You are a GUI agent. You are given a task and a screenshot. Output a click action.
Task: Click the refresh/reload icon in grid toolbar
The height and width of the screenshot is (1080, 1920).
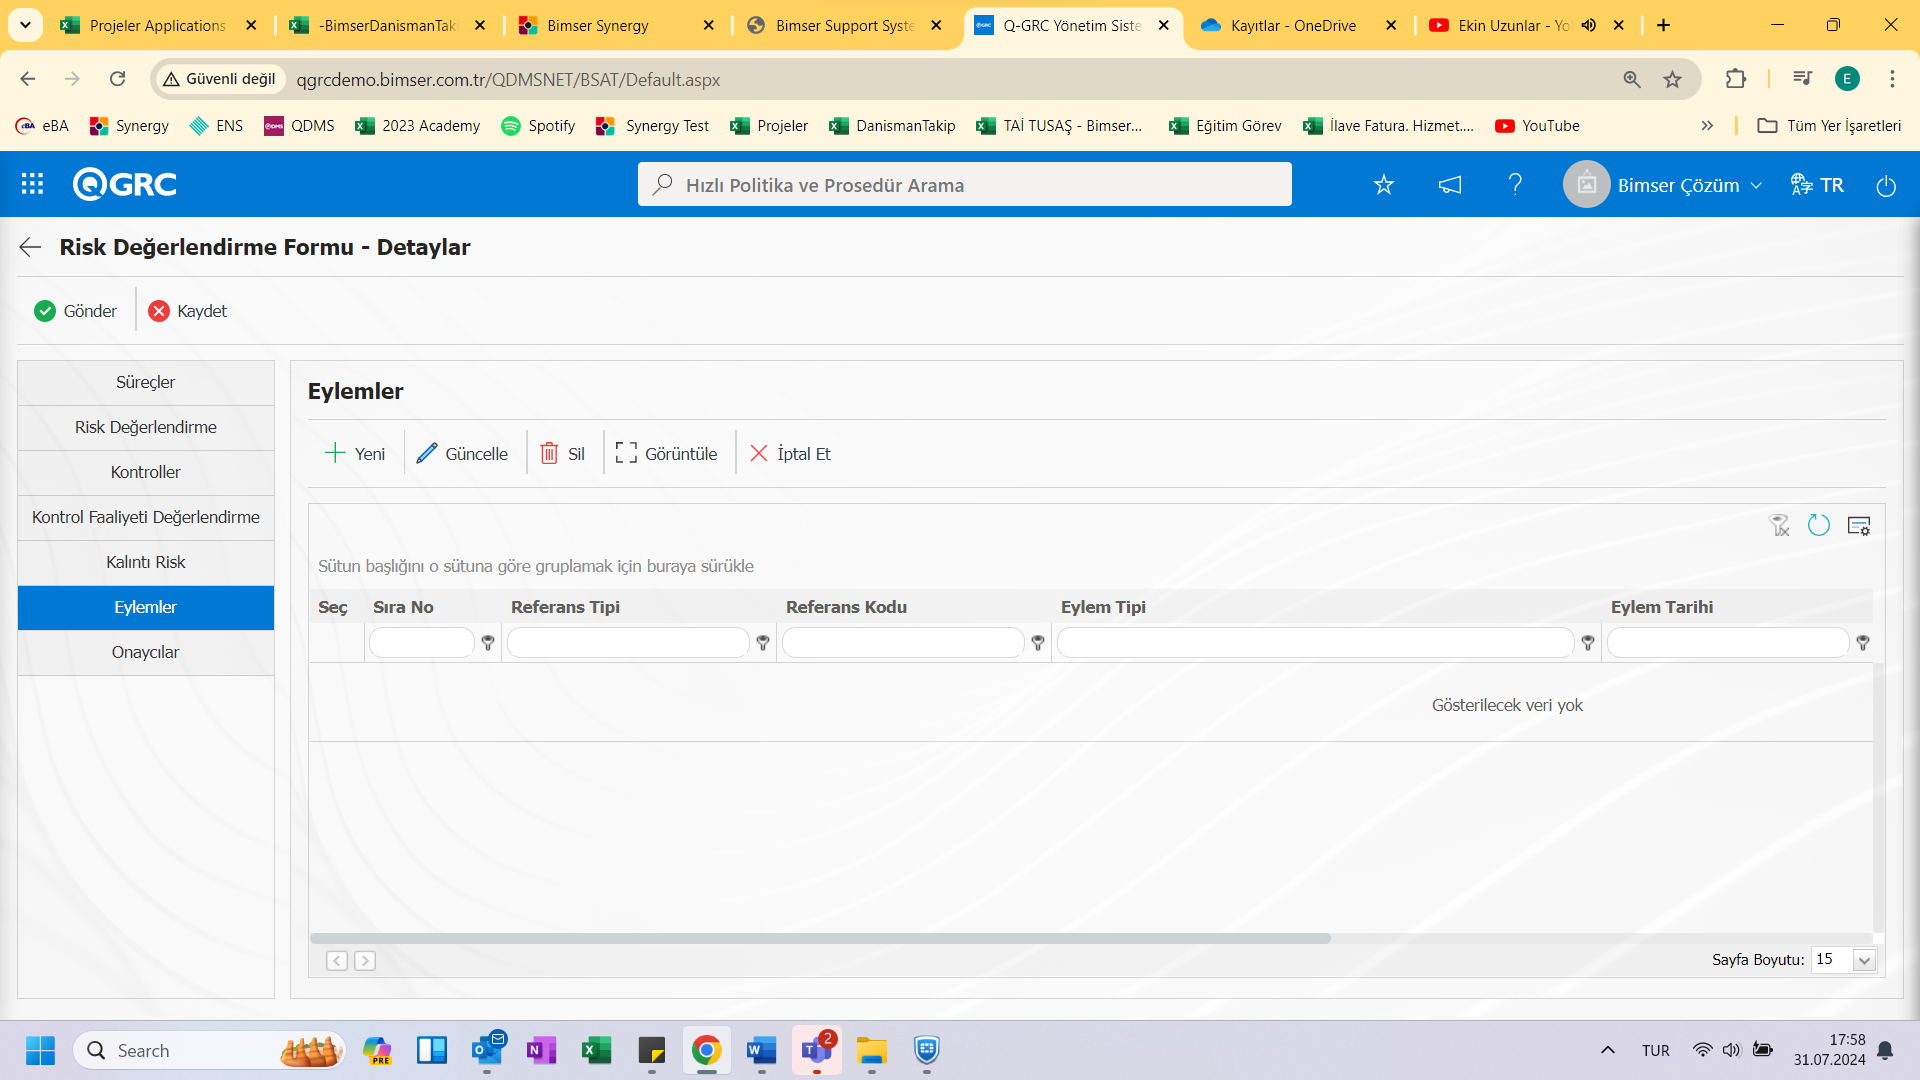(1818, 526)
